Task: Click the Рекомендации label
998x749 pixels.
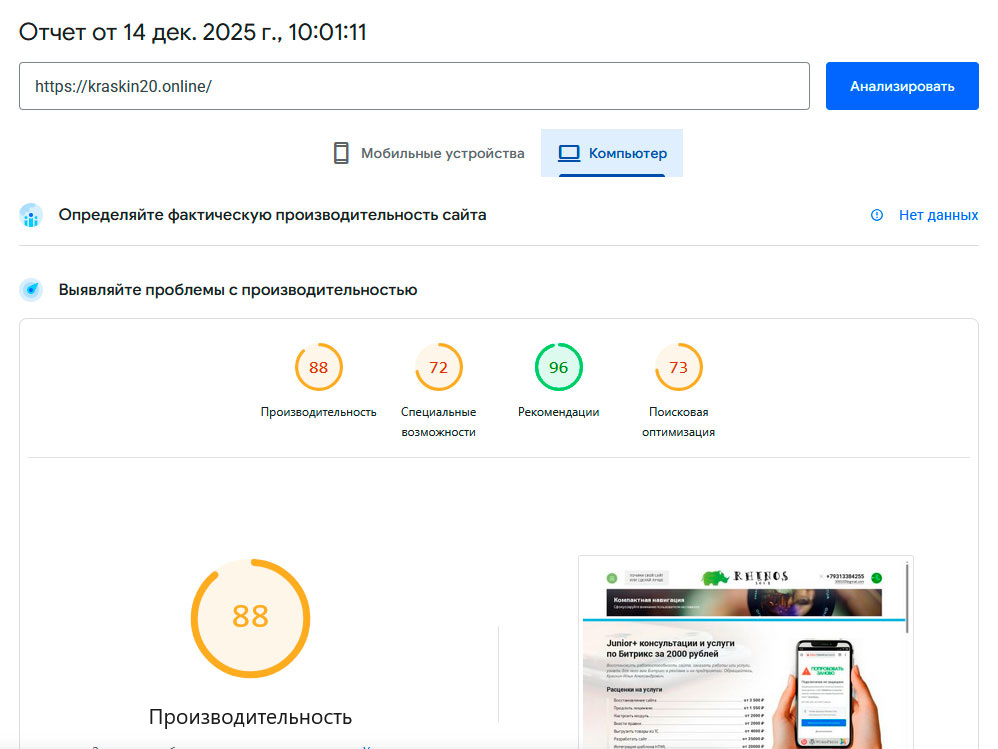Action: pos(558,412)
